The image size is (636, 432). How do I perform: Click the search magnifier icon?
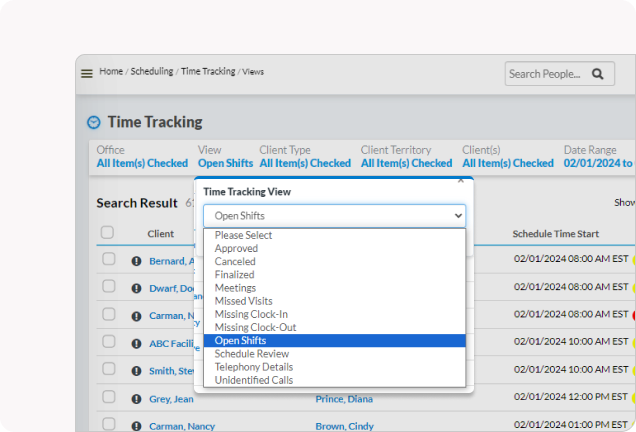pos(598,74)
